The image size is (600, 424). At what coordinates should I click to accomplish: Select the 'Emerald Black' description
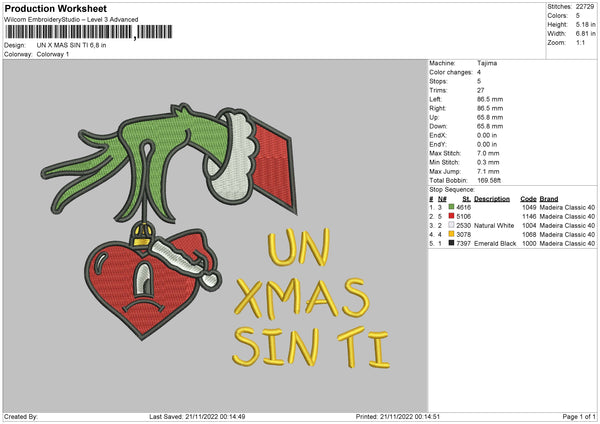coord(495,243)
